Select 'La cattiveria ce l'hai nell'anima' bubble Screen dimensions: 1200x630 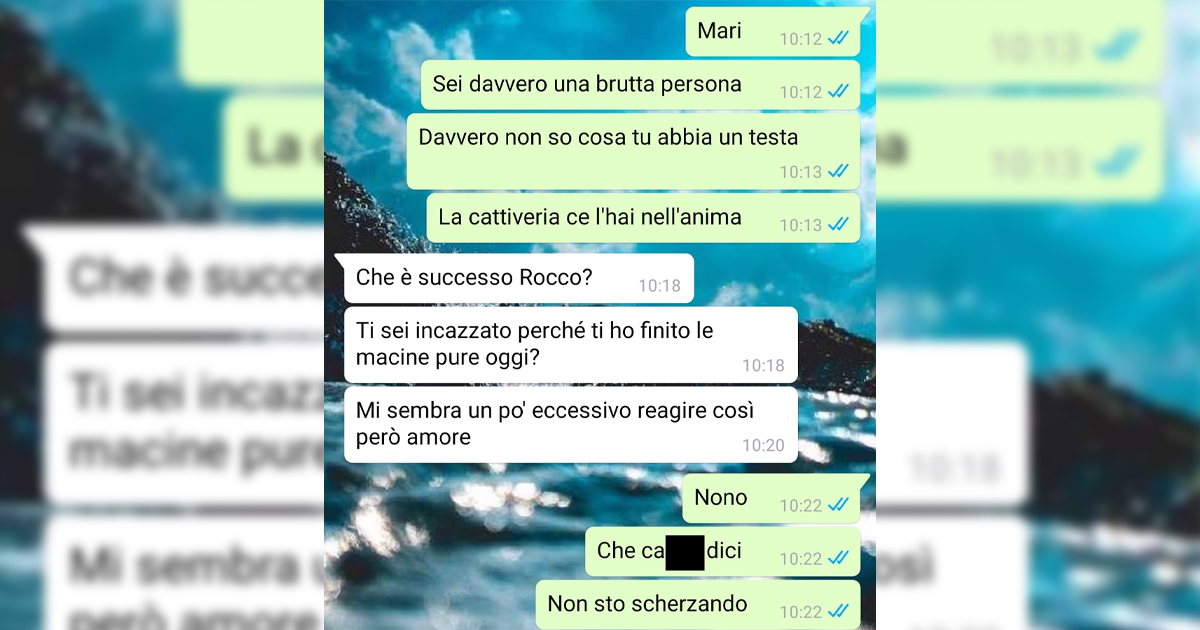[x=643, y=218]
